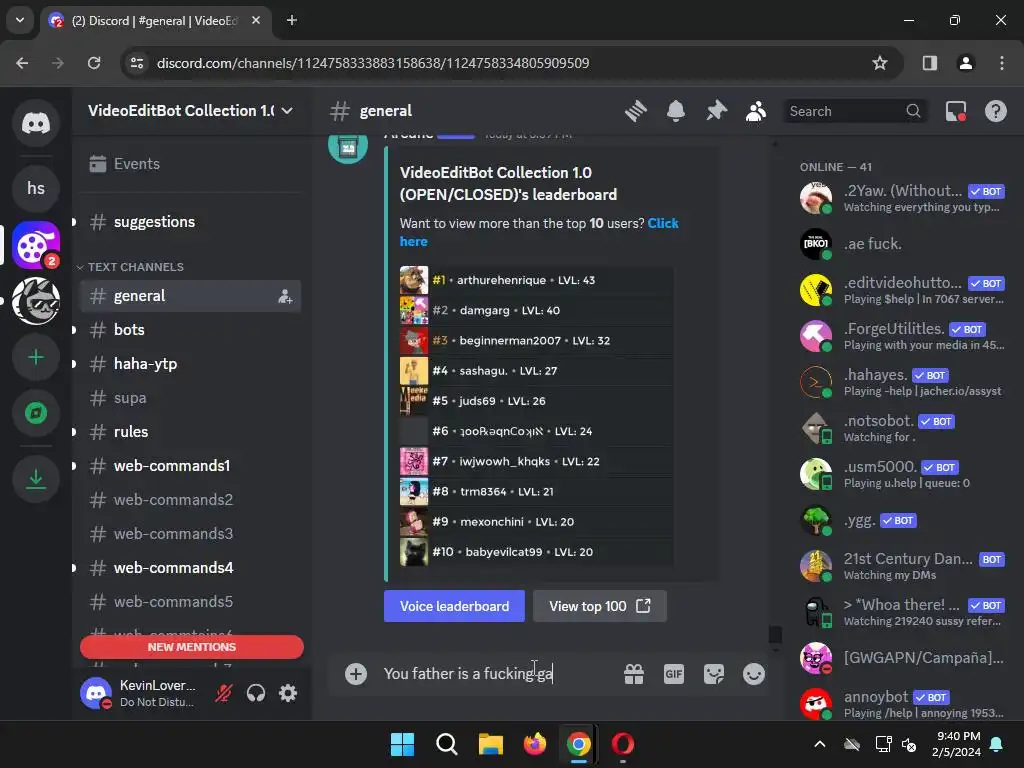This screenshot has width=1024, height=768.
Task: Open the GIF picker
Action: (x=673, y=674)
